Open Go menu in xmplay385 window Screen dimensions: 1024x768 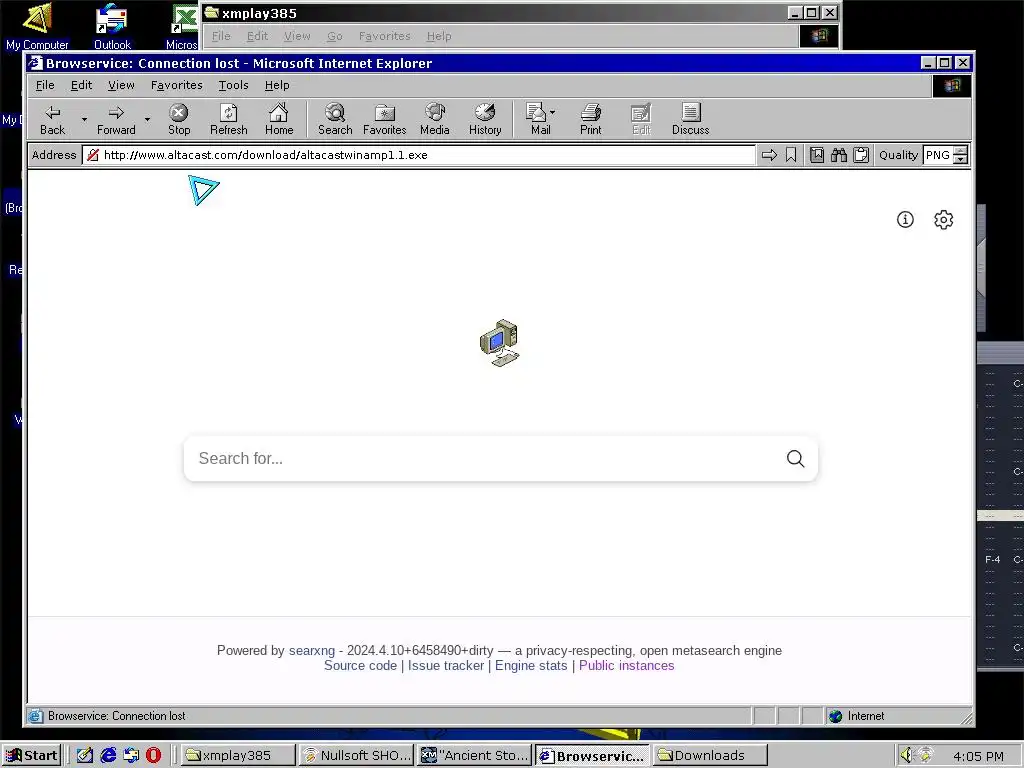334,36
